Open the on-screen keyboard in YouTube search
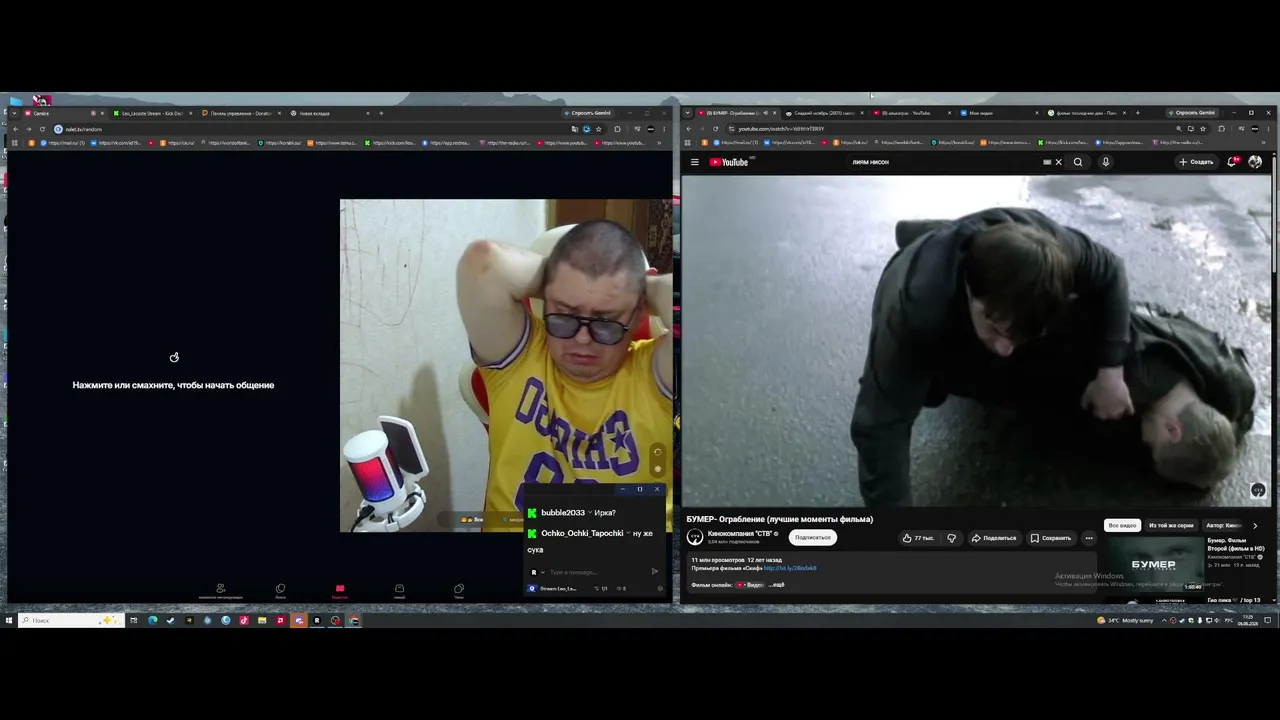1280x720 pixels. [1047, 162]
